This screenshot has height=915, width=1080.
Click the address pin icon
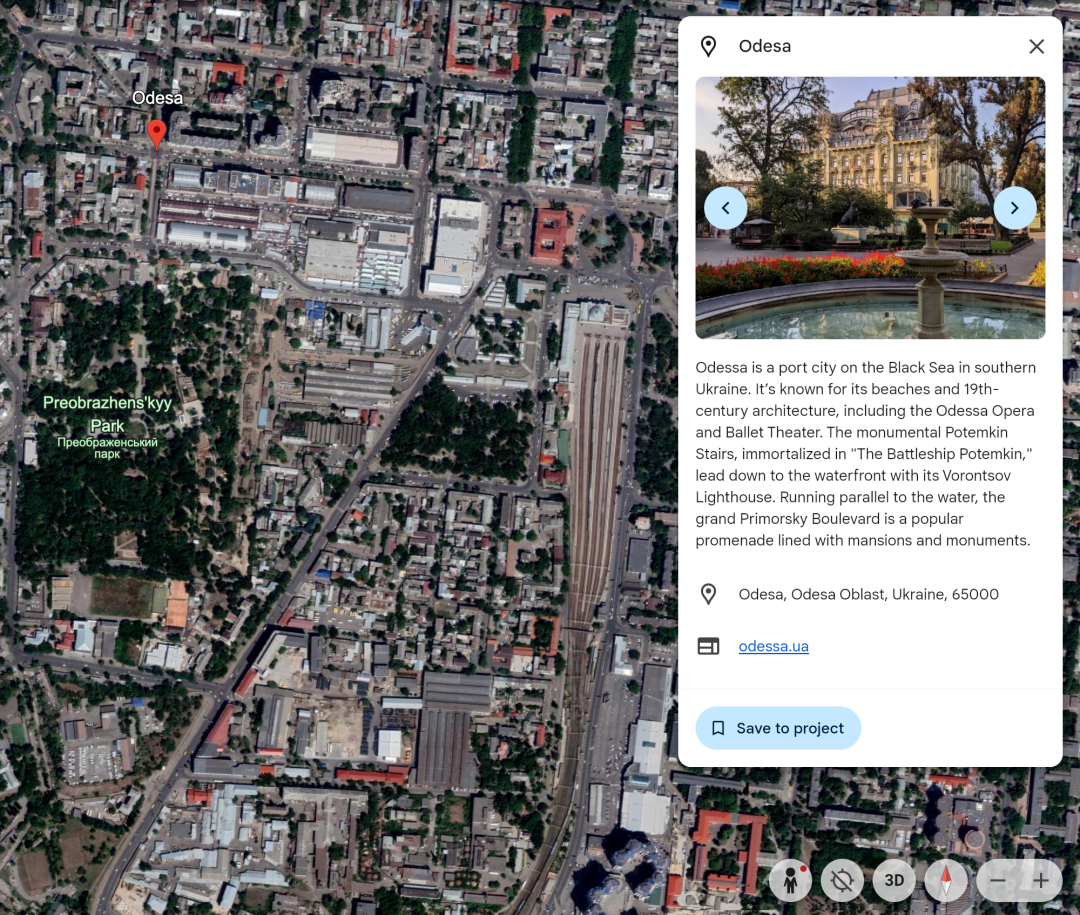(x=708, y=594)
